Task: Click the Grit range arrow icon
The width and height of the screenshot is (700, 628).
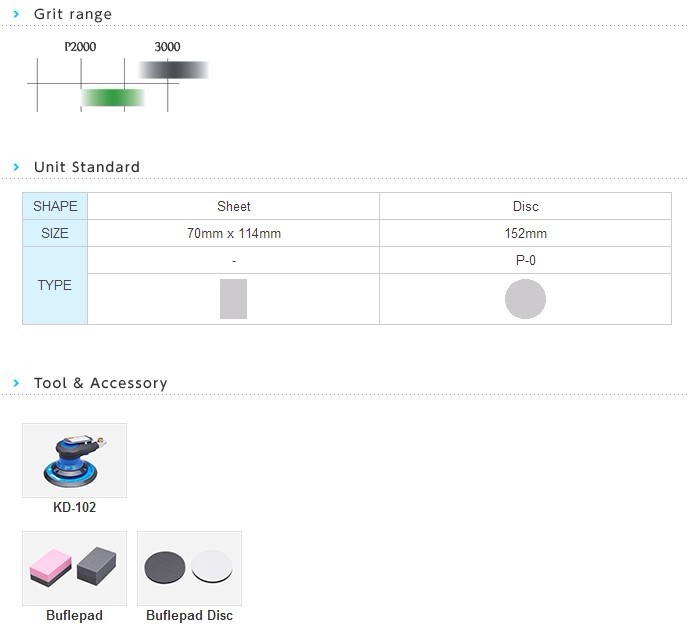Action: tap(17, 14)
